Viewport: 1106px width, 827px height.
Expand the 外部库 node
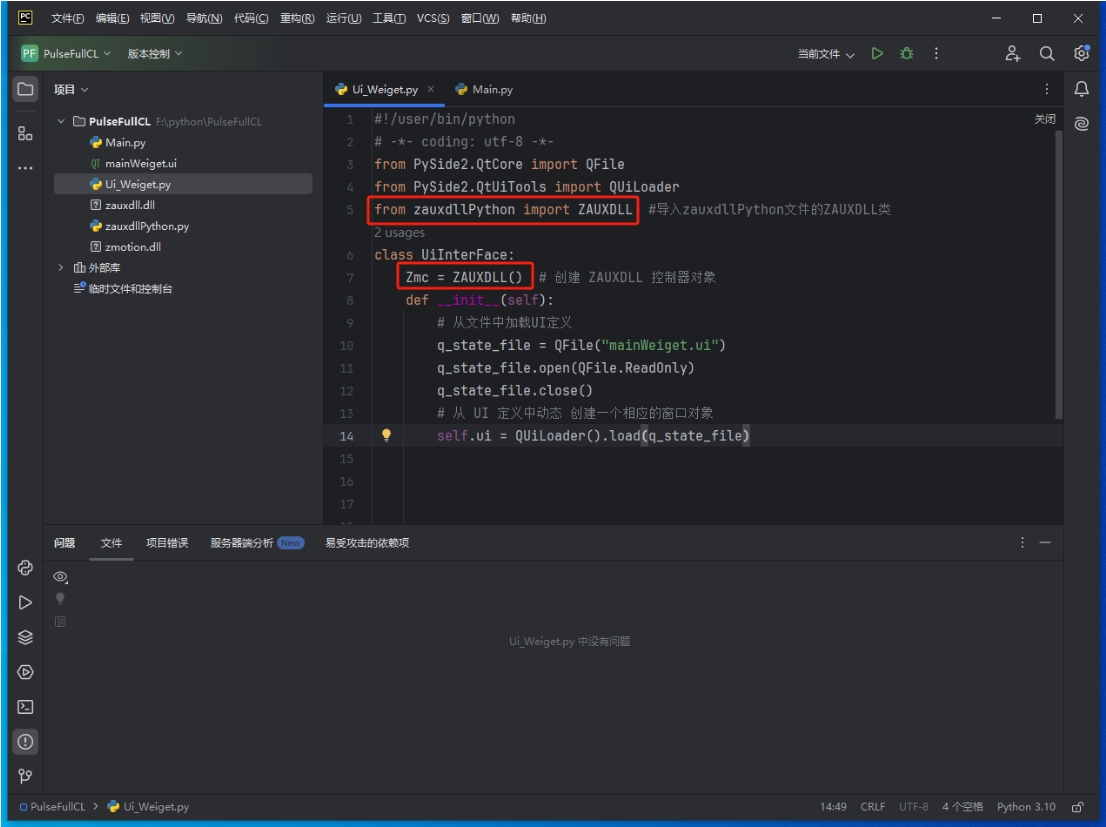(x=61, y=267)
